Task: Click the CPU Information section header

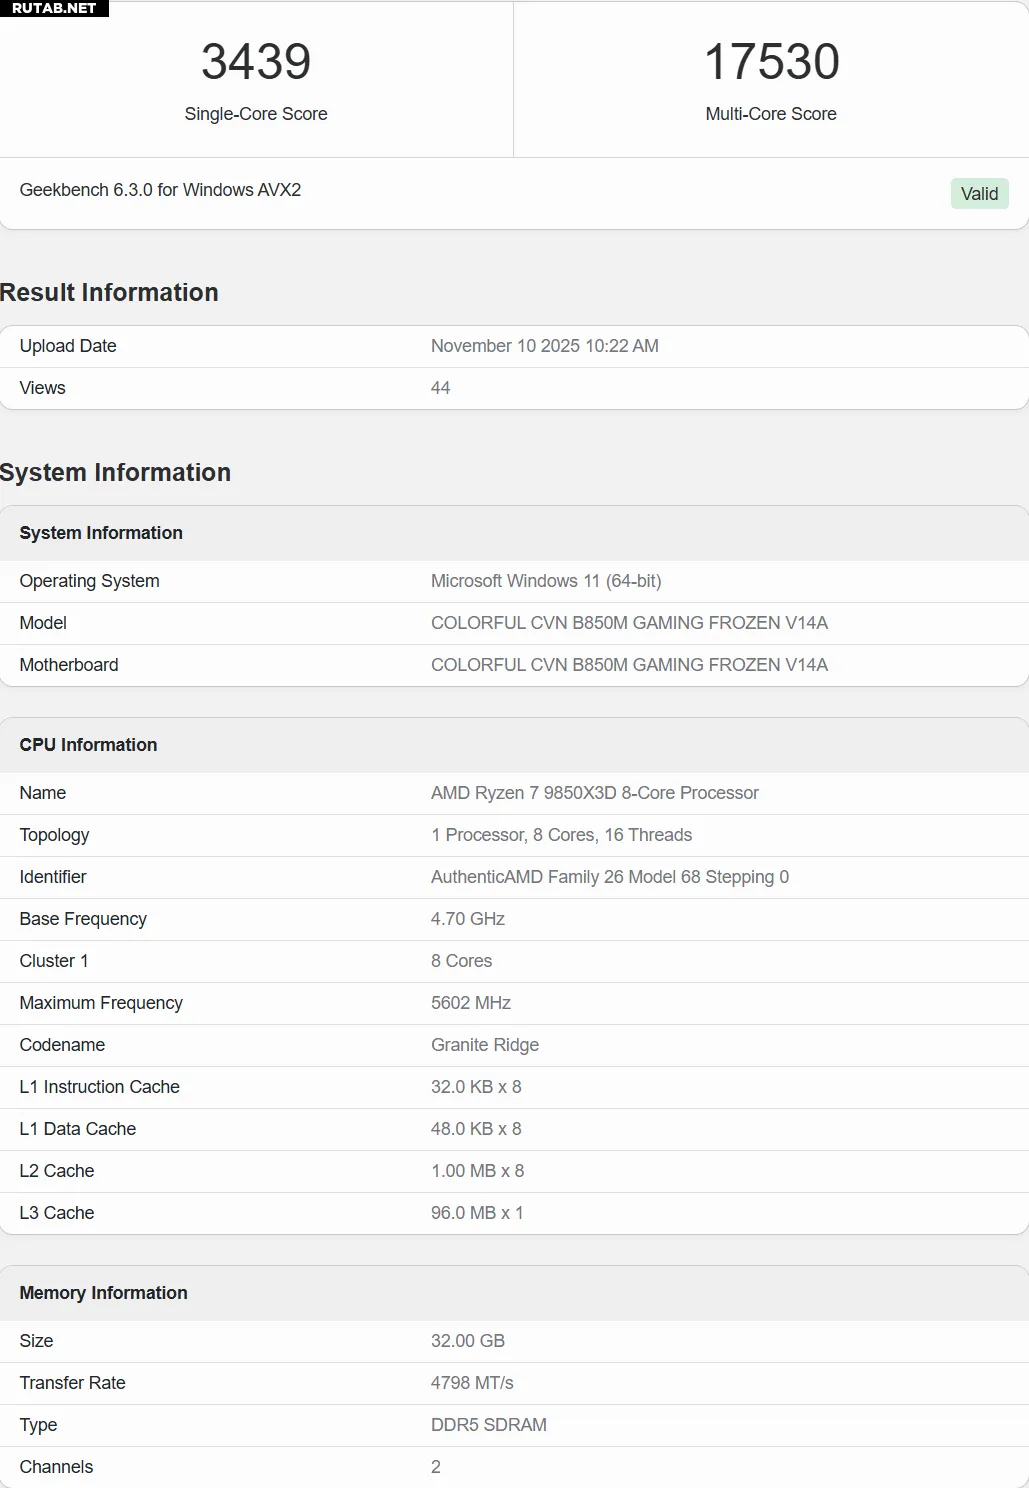Action: click(x=88, y=745)
